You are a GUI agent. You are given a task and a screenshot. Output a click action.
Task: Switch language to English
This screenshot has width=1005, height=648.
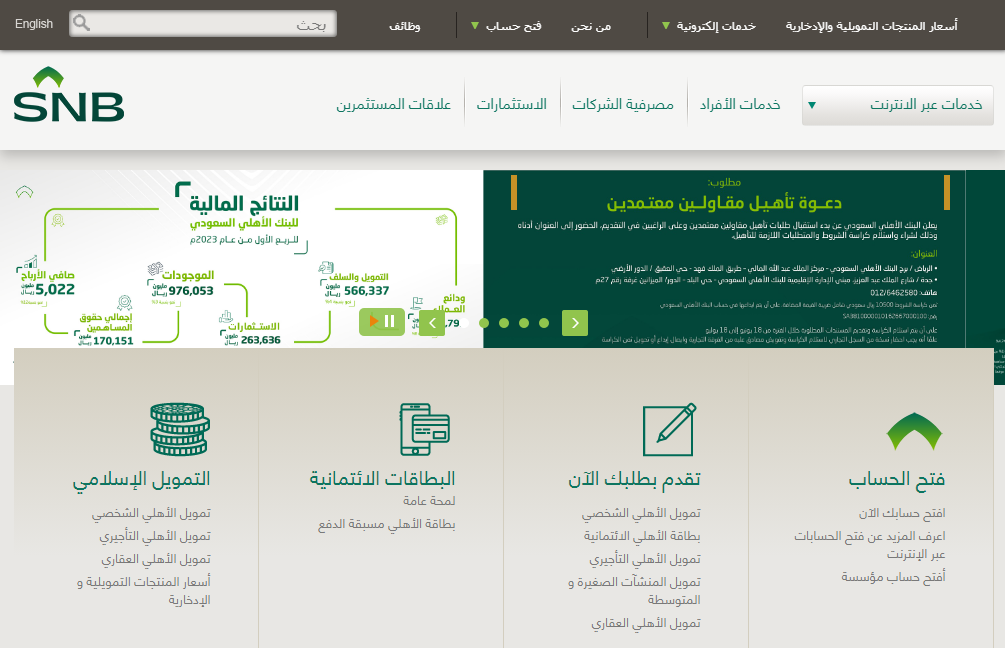coord(34,24)
